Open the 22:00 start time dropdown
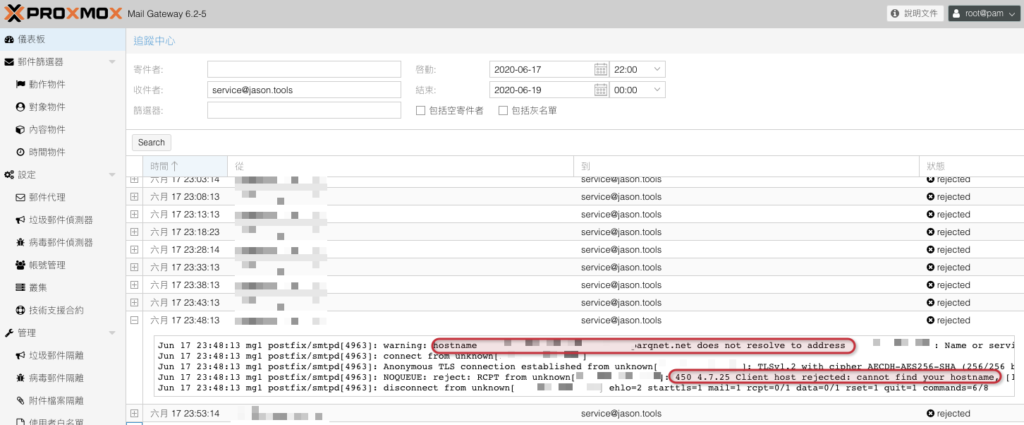This screenshot has height=425, width=1024. [656, 69]
